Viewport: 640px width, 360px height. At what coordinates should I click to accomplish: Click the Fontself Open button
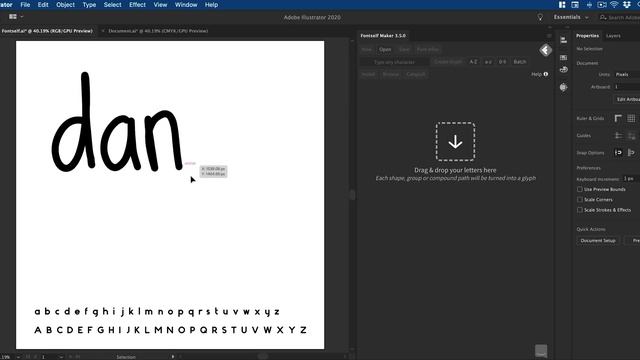point(385,49)
